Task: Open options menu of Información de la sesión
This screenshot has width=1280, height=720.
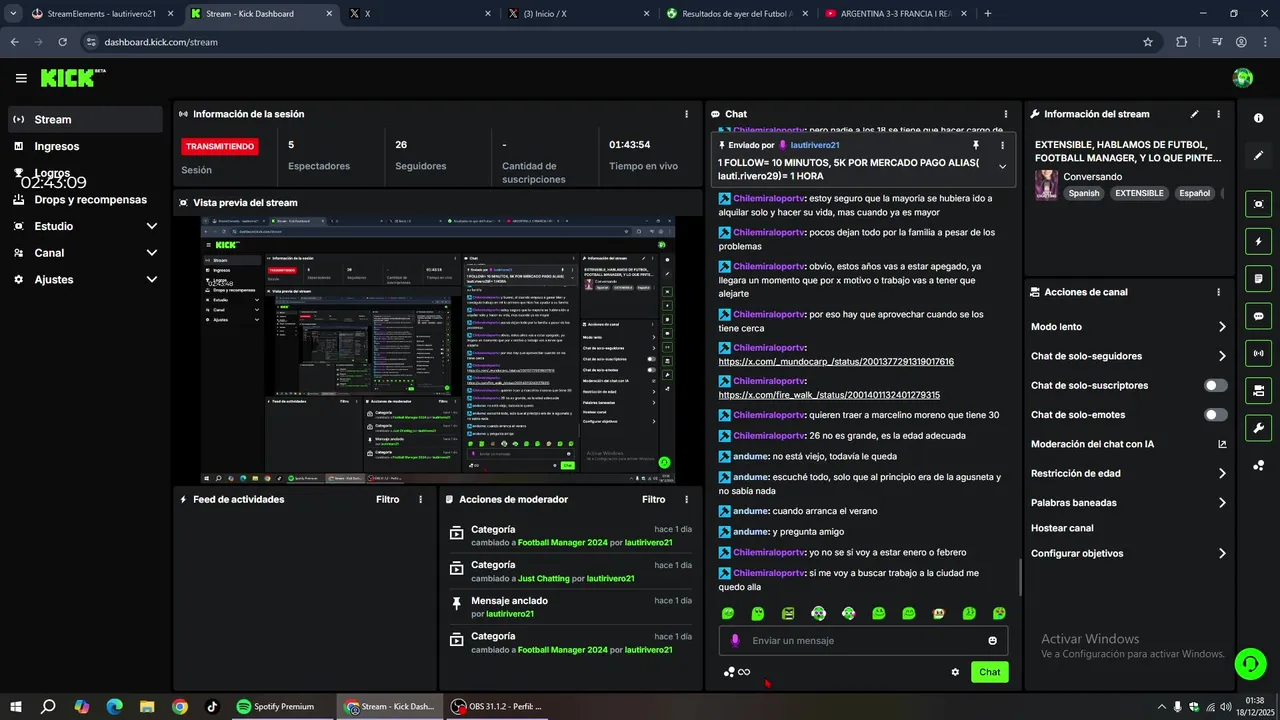Action: tap(686, 114)
